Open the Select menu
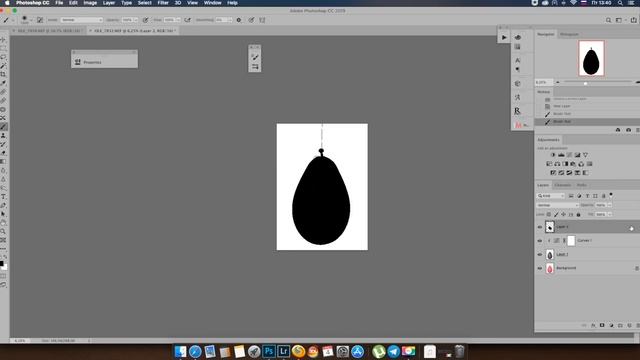 144,3
